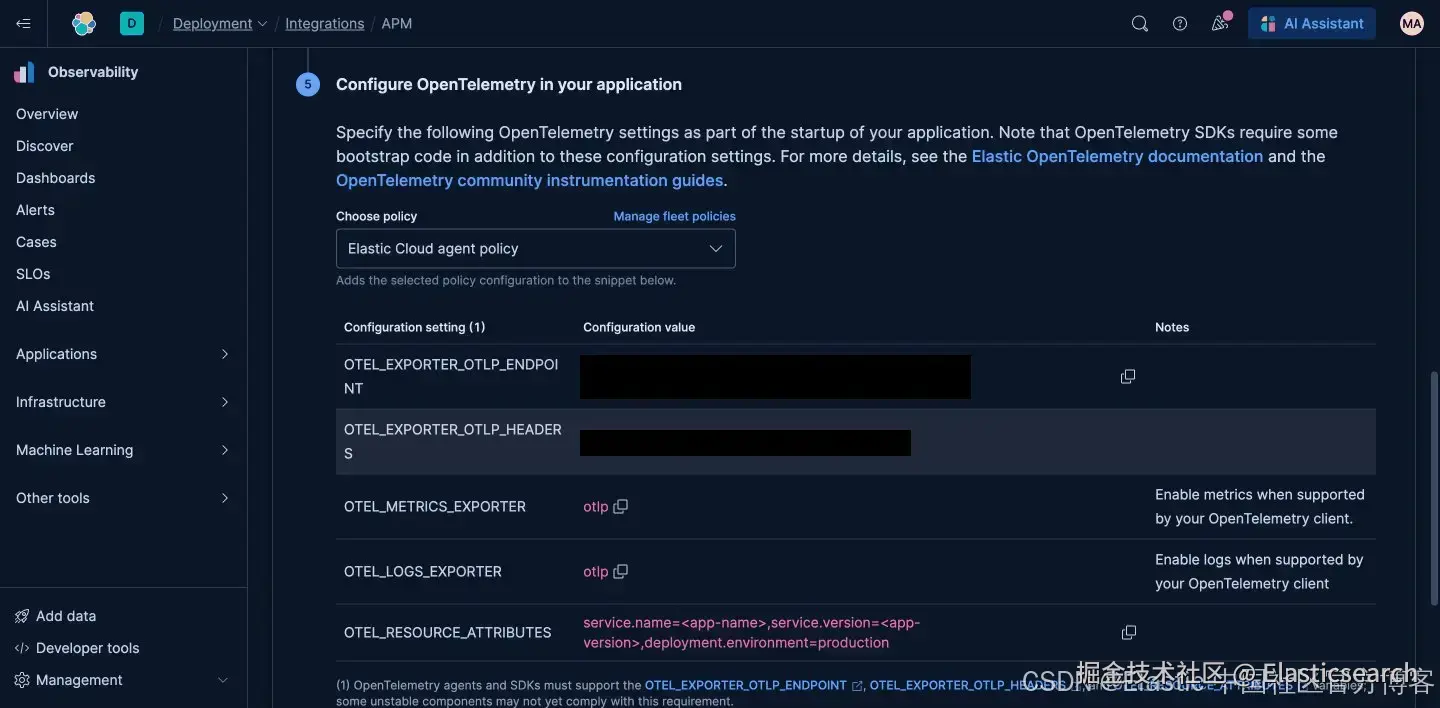
Task: Open Dashboards in sidebar
Action: coord(56,178)
